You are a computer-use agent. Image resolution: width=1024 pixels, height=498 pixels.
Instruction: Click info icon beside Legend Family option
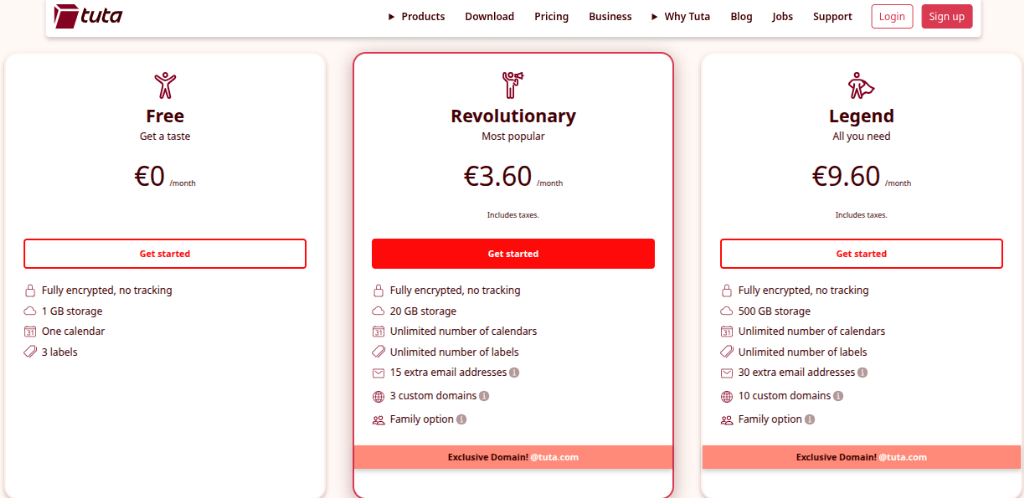pos(810,420)
